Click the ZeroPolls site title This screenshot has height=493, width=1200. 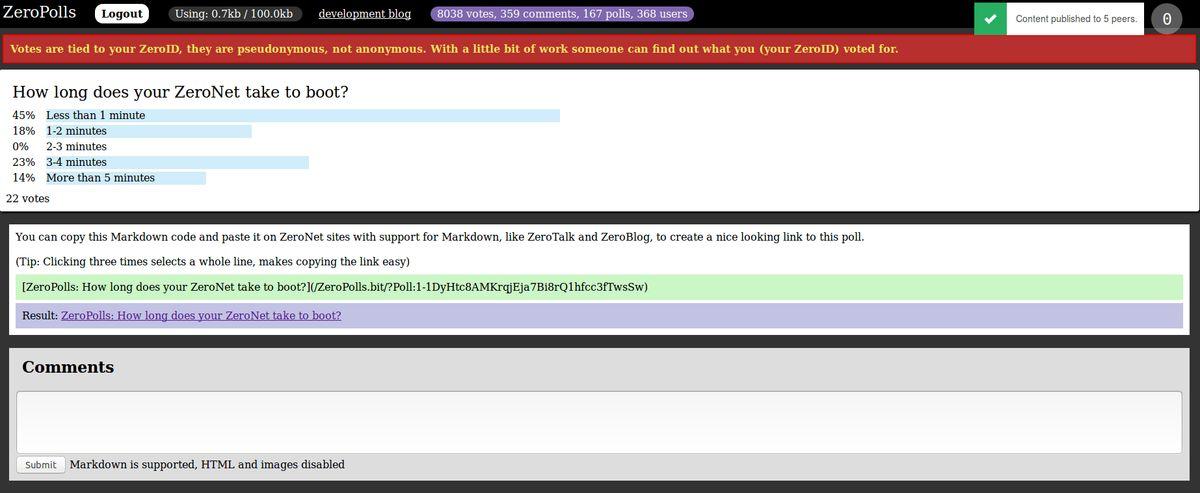[39, 13]
